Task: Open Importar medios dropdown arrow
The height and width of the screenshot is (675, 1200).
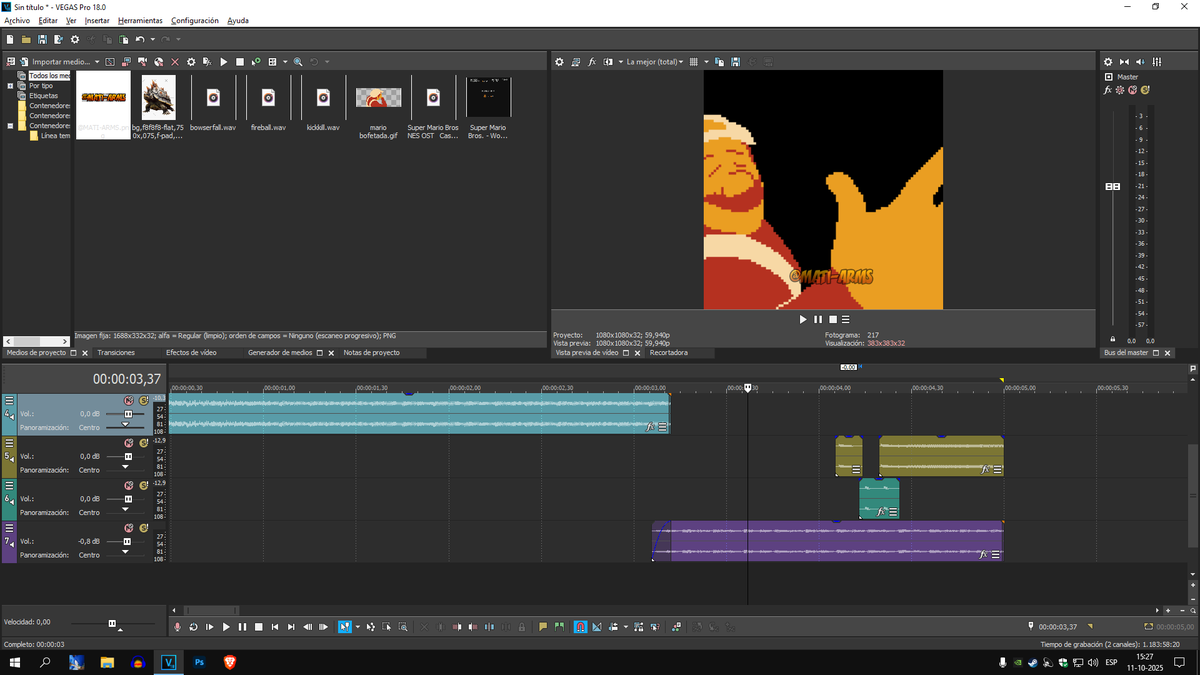Action: point(97,62)
